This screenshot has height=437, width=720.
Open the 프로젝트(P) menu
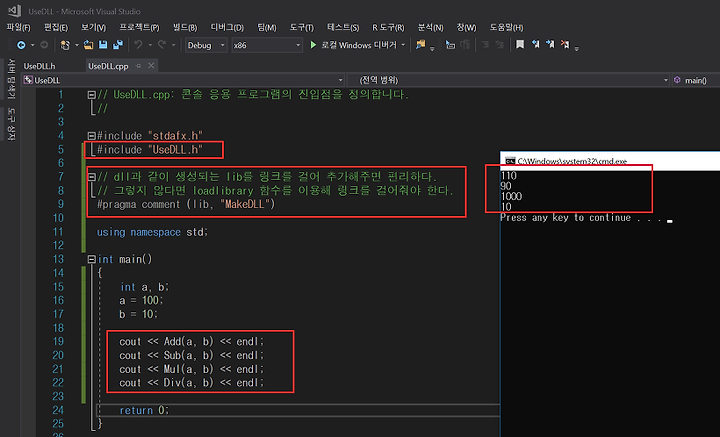139,28
